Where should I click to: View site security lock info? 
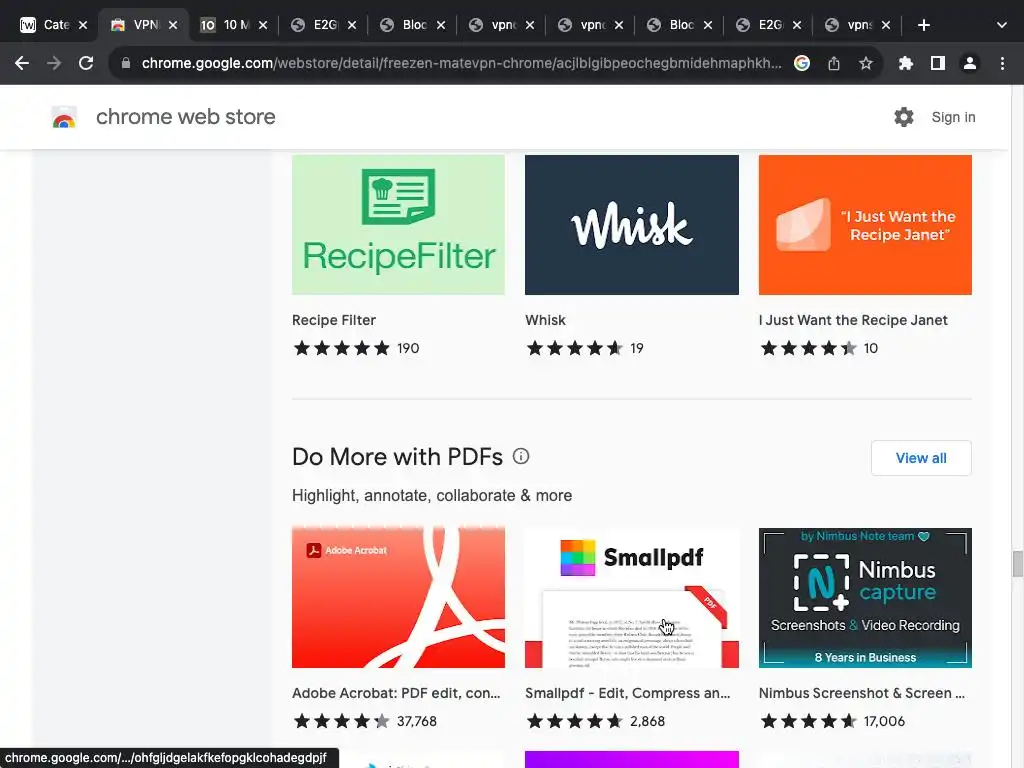pyautogui.click(x=126, y=63)
